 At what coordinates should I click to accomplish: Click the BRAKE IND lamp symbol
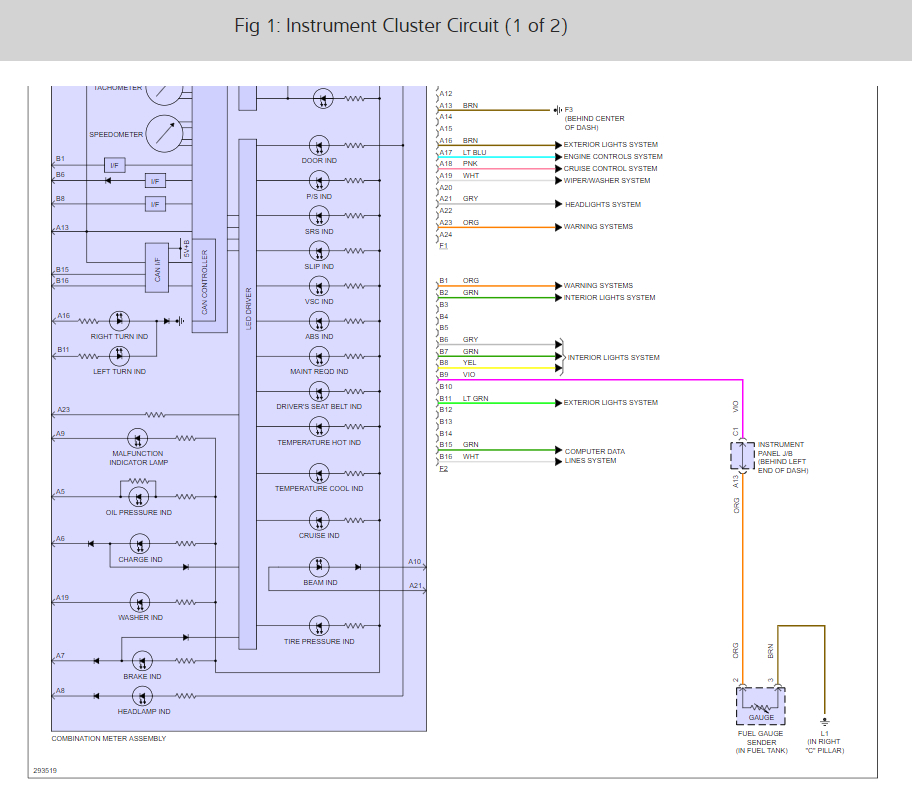tap(142, 661)
